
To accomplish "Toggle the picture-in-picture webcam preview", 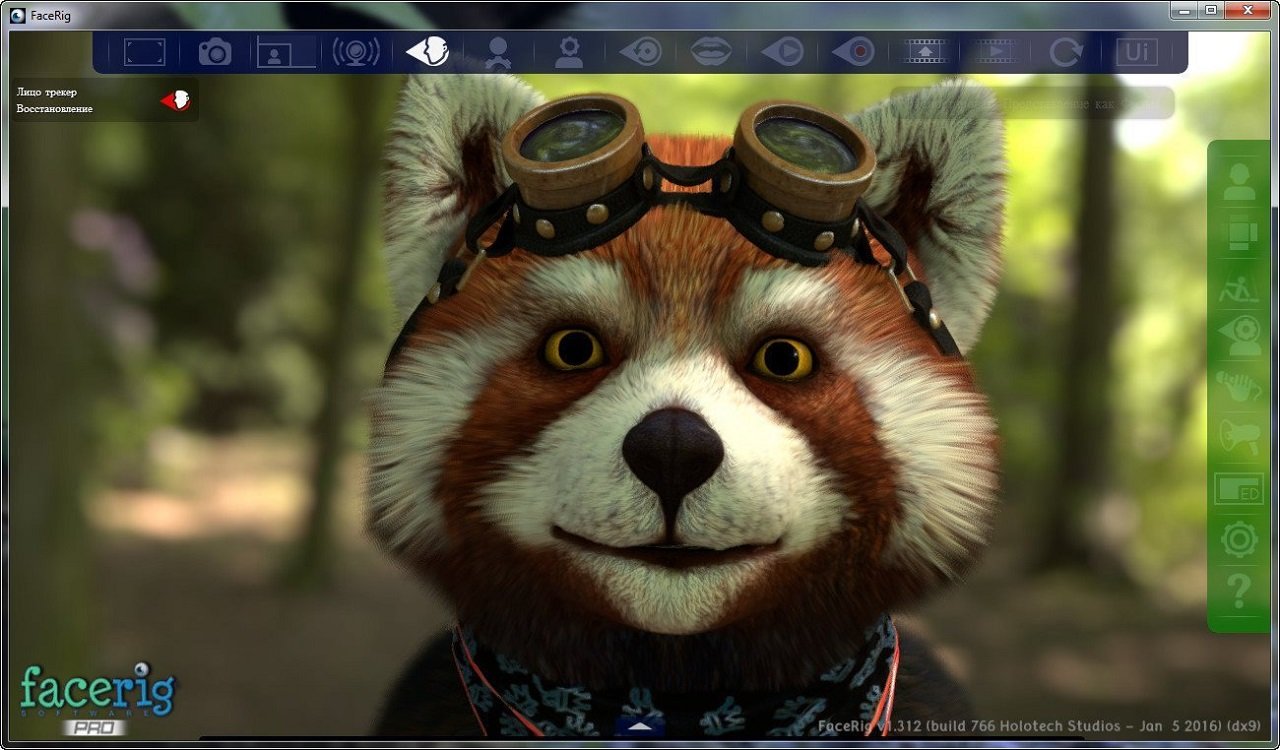I will coord(284,52).
